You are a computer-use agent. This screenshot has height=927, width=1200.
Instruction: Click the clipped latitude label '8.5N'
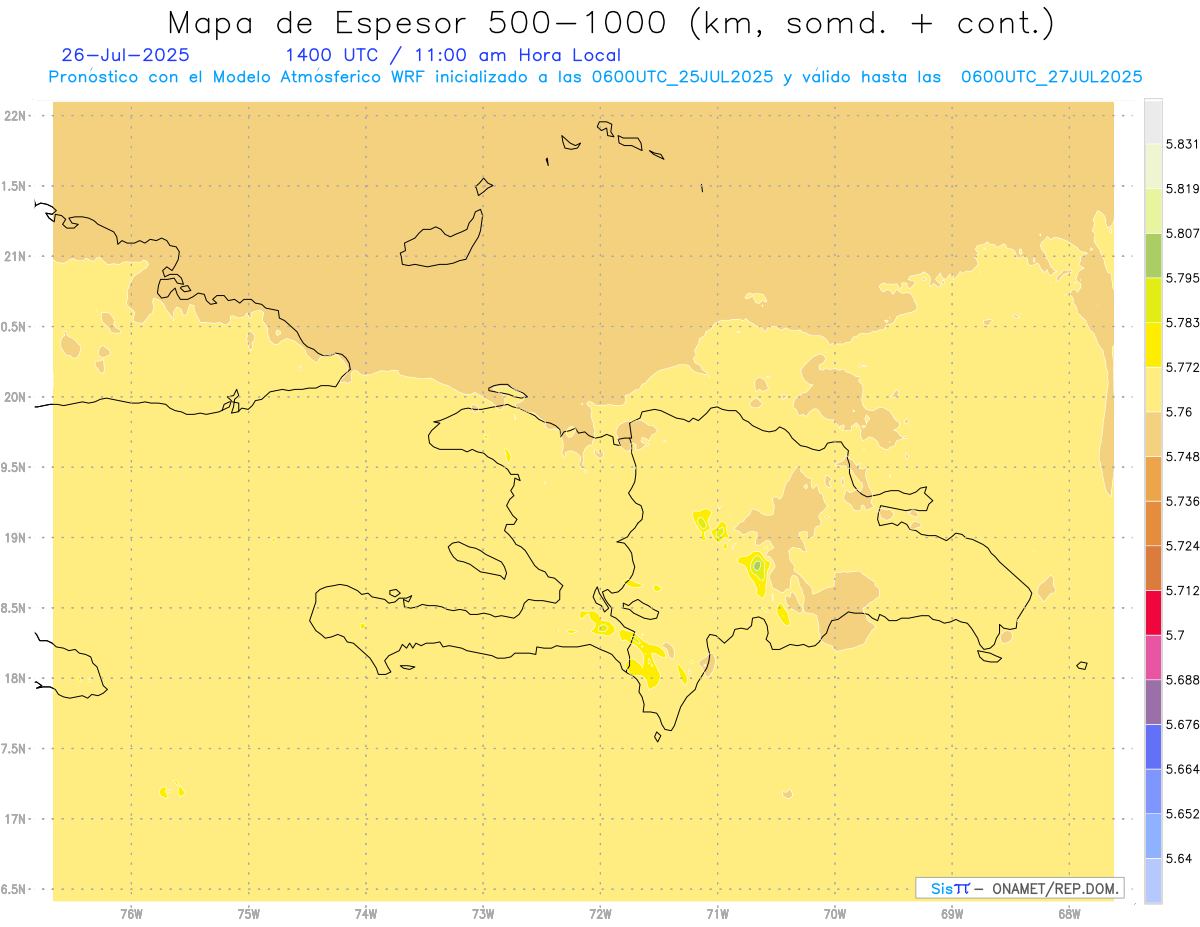(x=14, y=608)
